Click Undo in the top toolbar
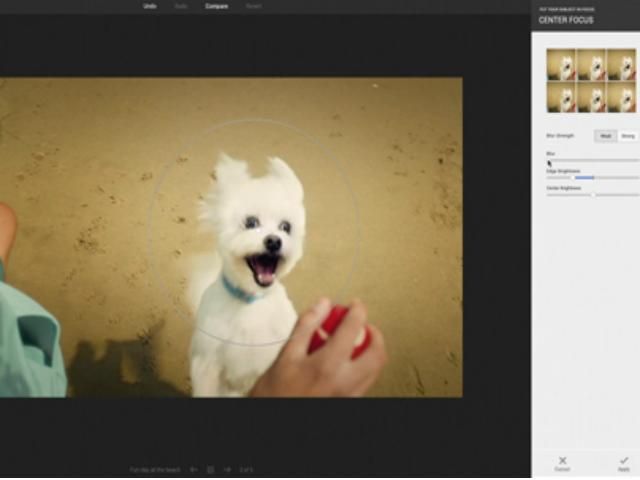Screen dimensions: 640x480 (149, 6)
